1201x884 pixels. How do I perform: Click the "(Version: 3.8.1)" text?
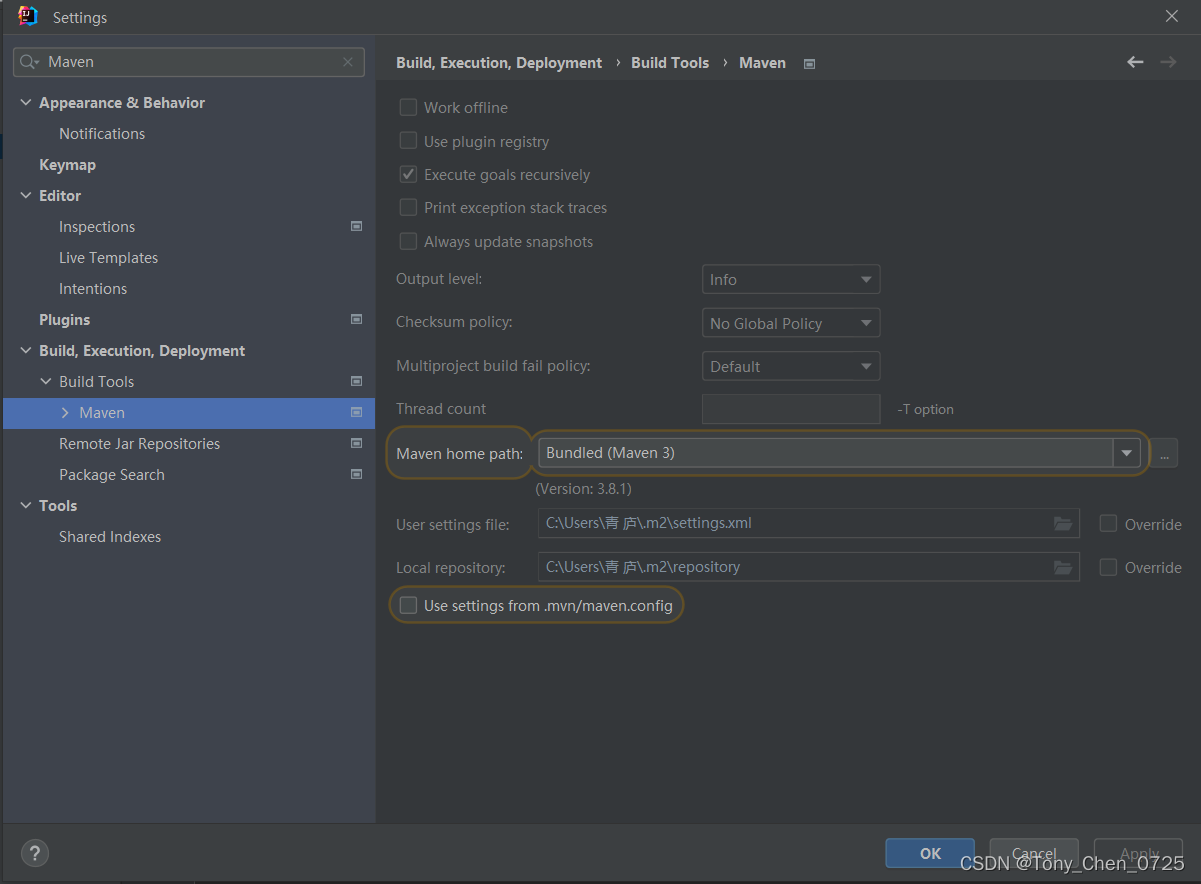pyautogui.click(x=584, y=489)
